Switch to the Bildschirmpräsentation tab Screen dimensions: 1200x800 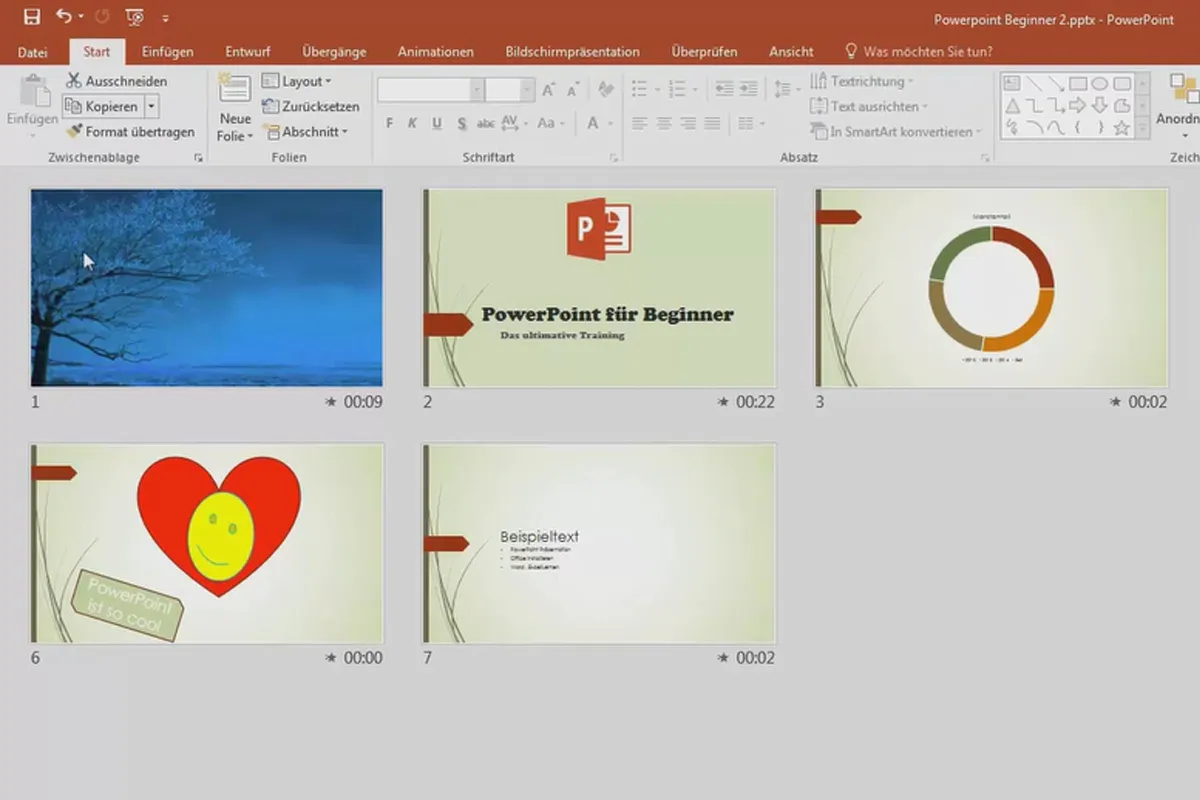572,52
